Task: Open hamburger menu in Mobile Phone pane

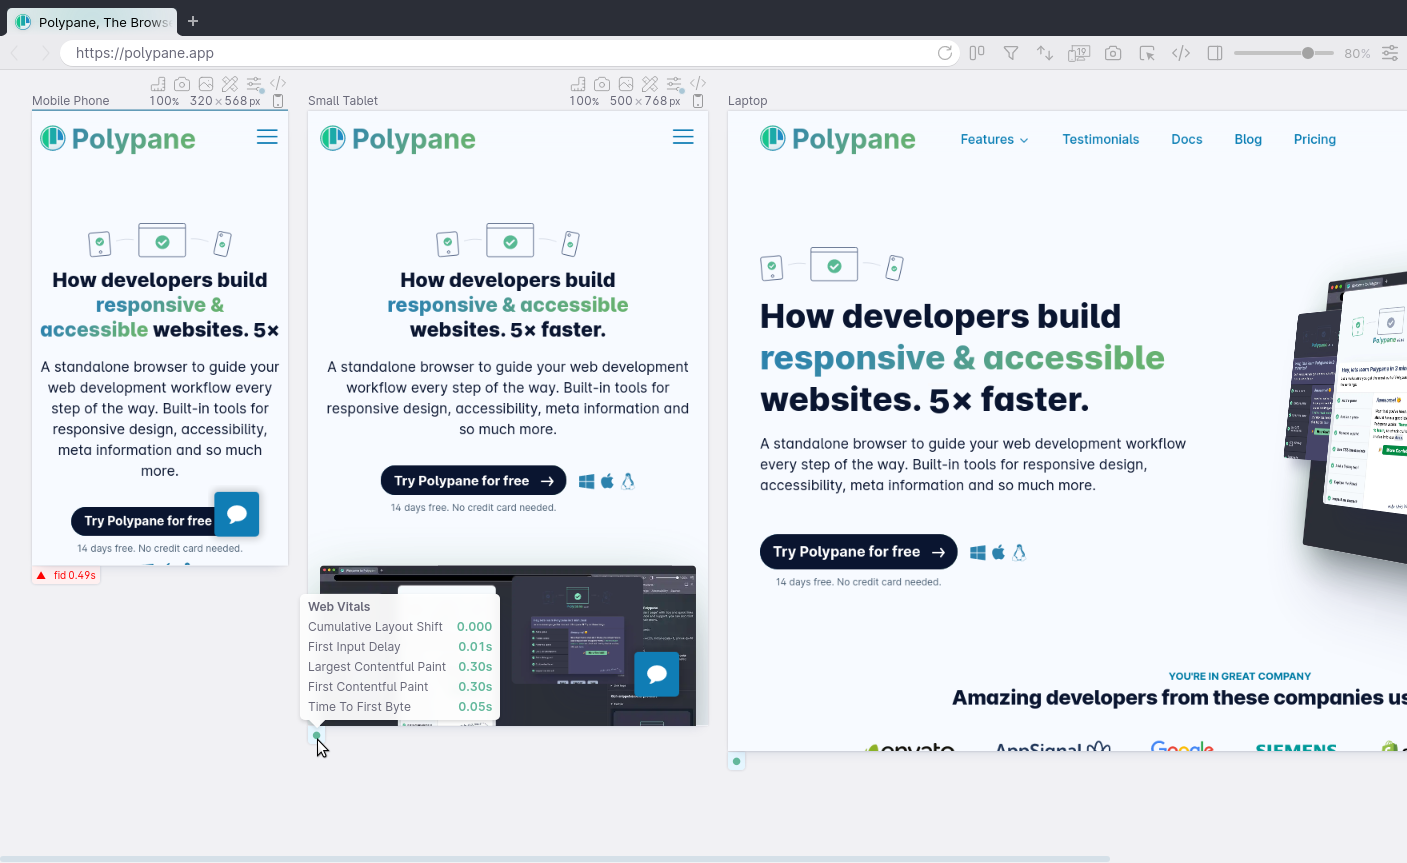Action: (x=267, y=137)
